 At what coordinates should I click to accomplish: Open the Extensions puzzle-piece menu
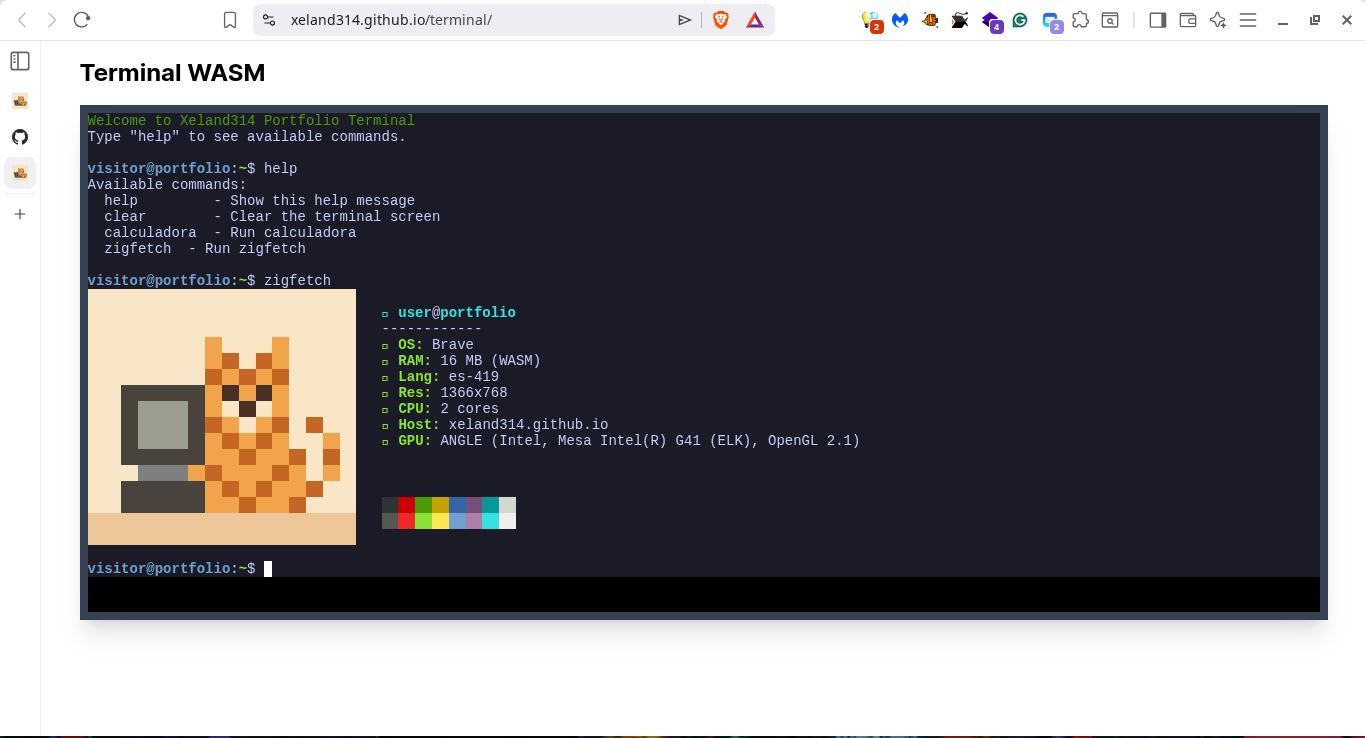[1081, 19]
